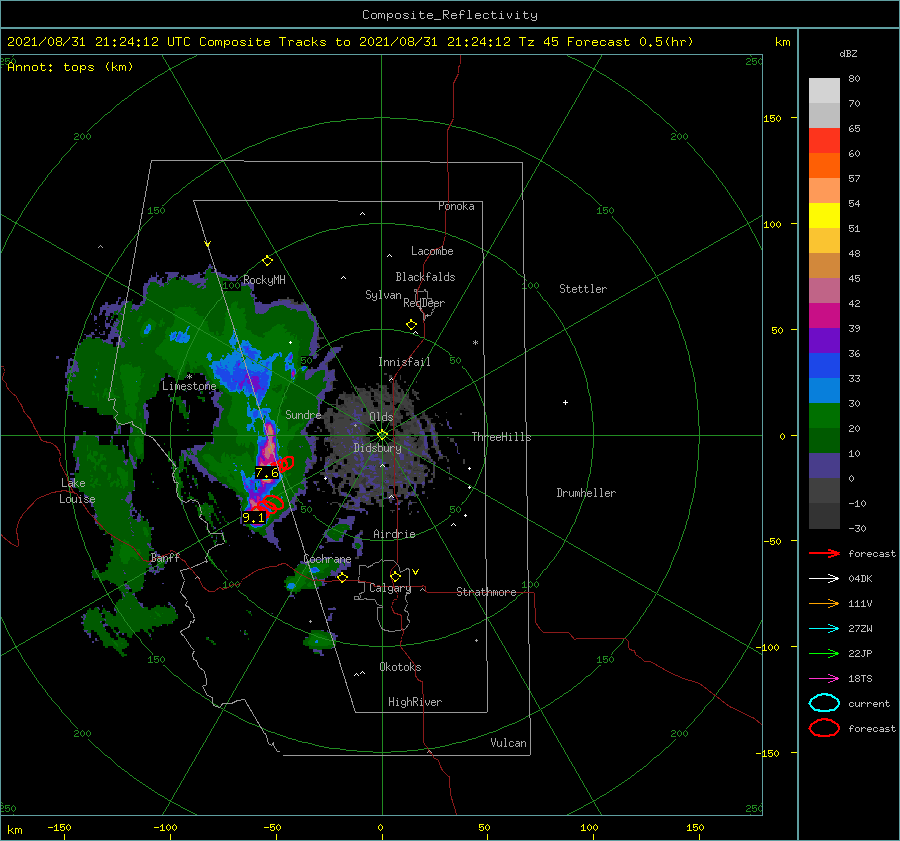The height and width of the screenshot is (841, 900).
Task: Click the Ponoka city label
Action: coord(456,206)
